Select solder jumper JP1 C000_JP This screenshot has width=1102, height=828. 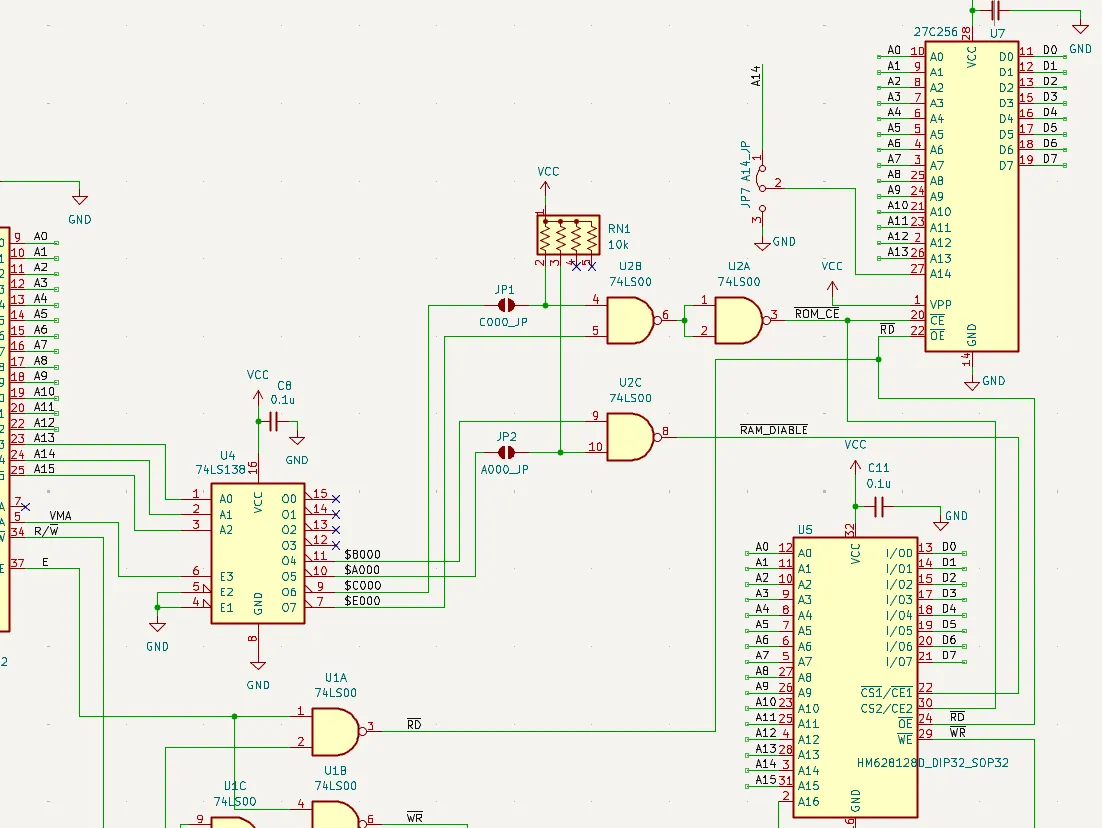tap(506, 305)
